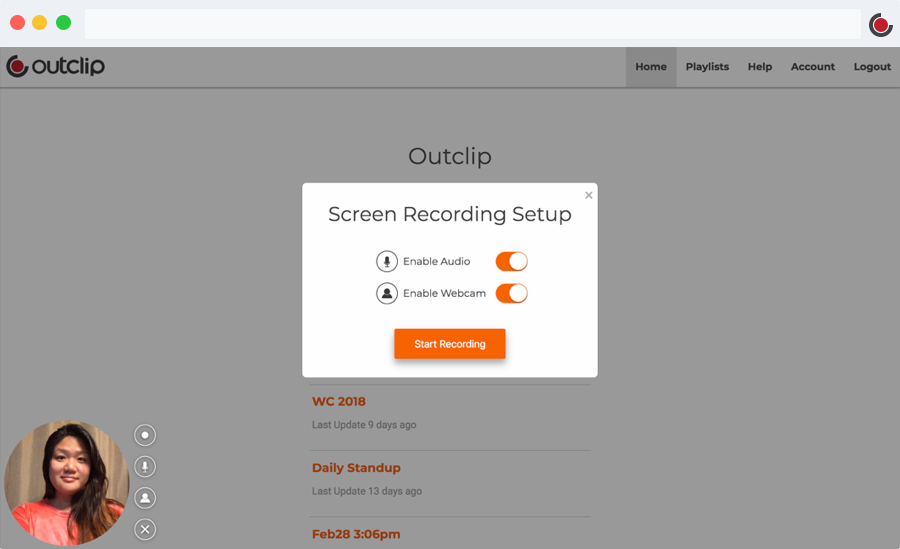Open the Playlists page
900x549 pixels.
pos(707,67)
